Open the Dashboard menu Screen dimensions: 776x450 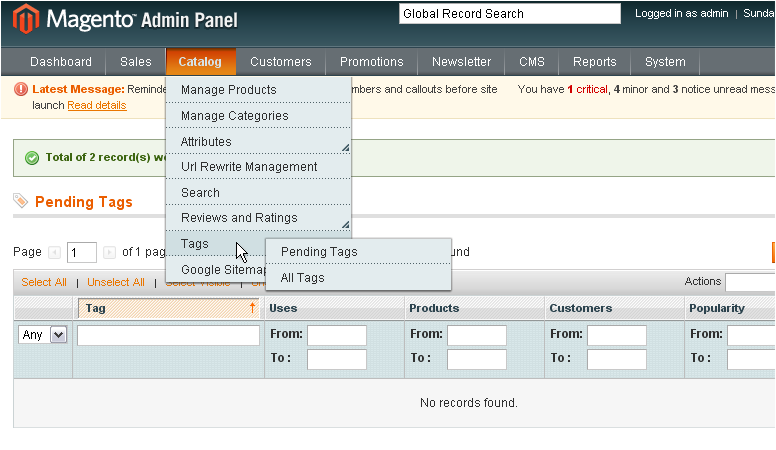pyautogui.click(x=61, y=62)
